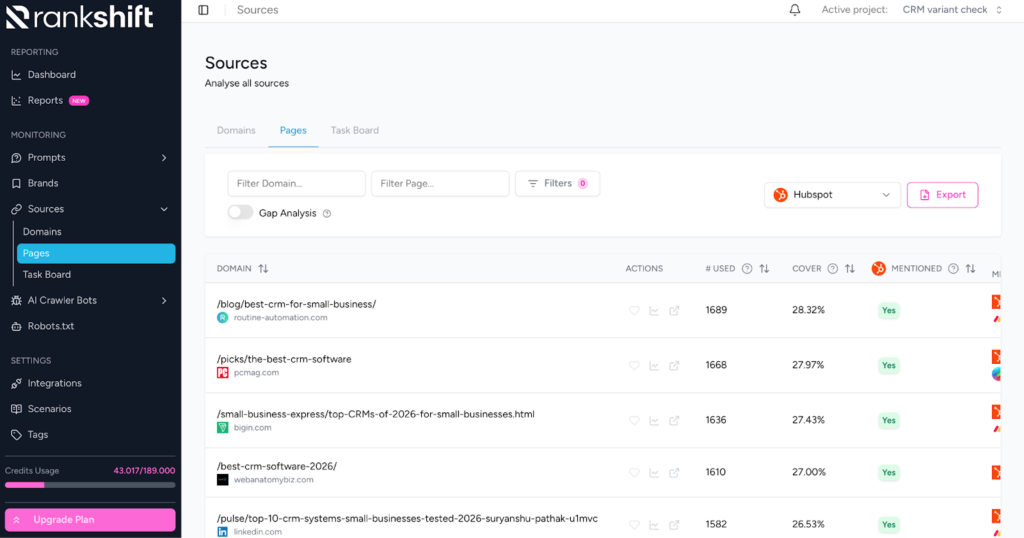Switch to the Domains tab
The height and width of the screenshot is (538, 1024).
tap(236, 131)
